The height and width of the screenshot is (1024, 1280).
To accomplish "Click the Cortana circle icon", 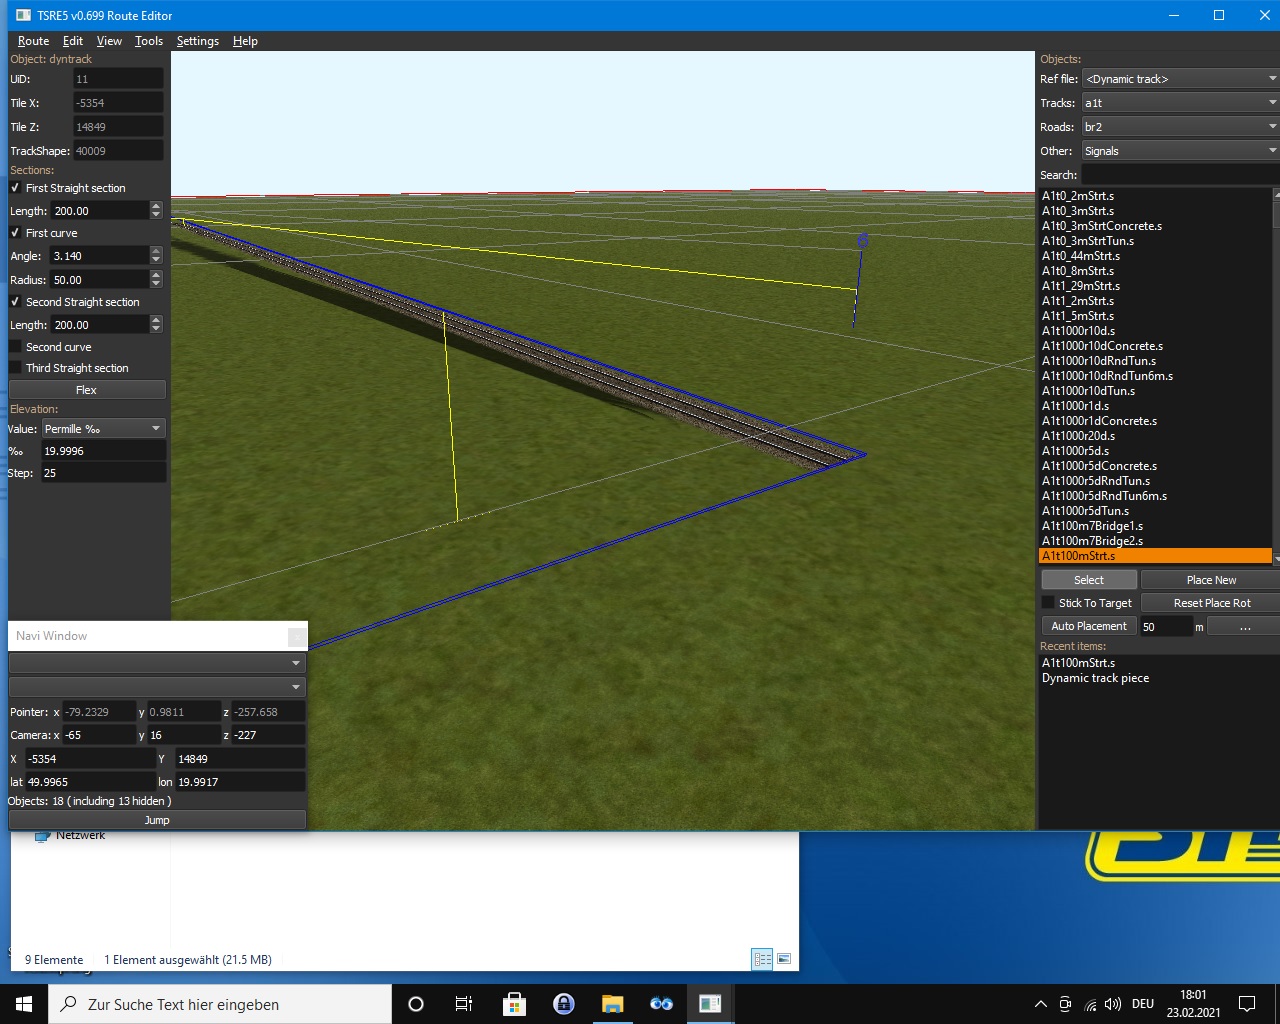I will [x=416, y=1004].
